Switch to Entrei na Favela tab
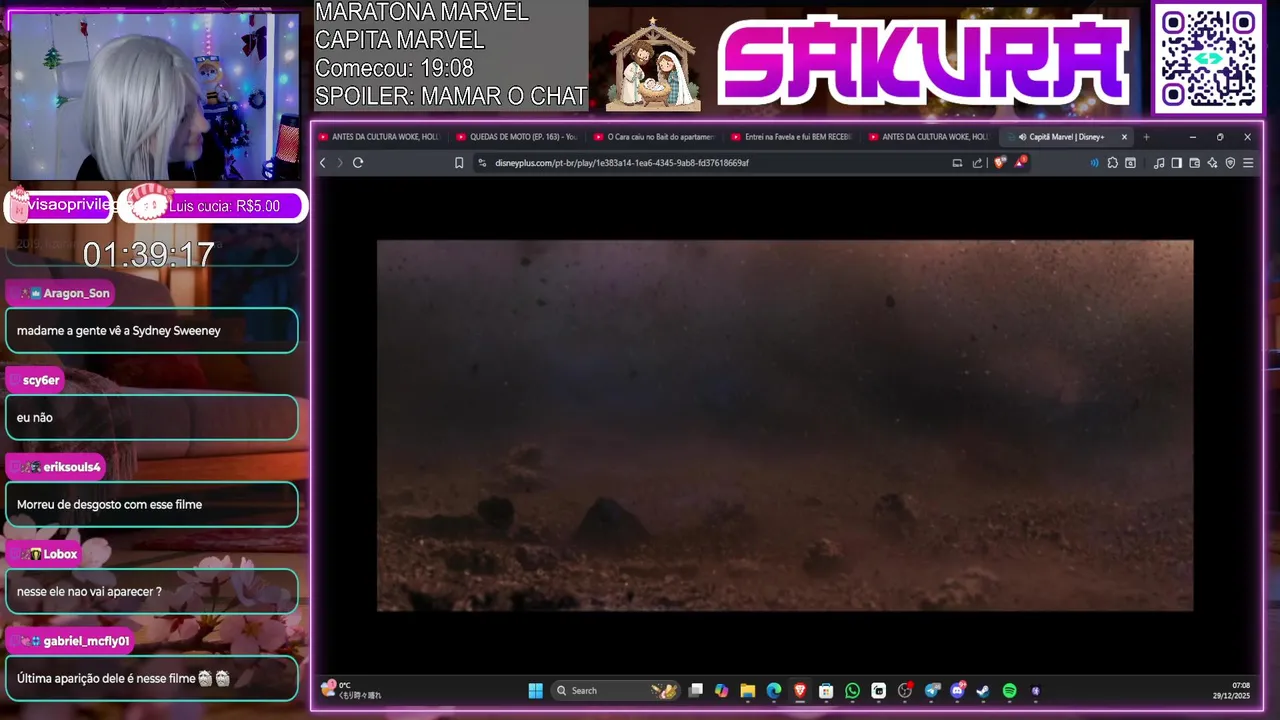This screenshot has height=720, width=1280. (x=792, y=137)
